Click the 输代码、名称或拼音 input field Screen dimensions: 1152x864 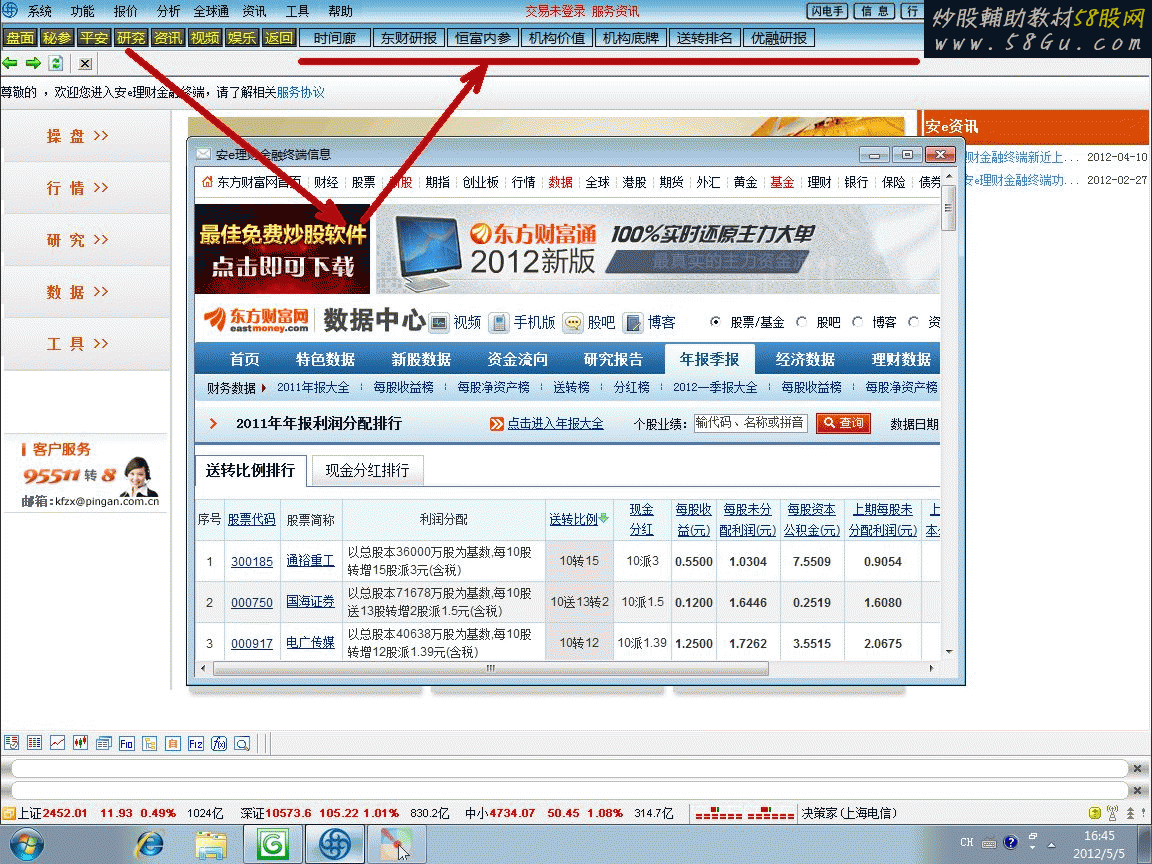(x=750, y=423)
